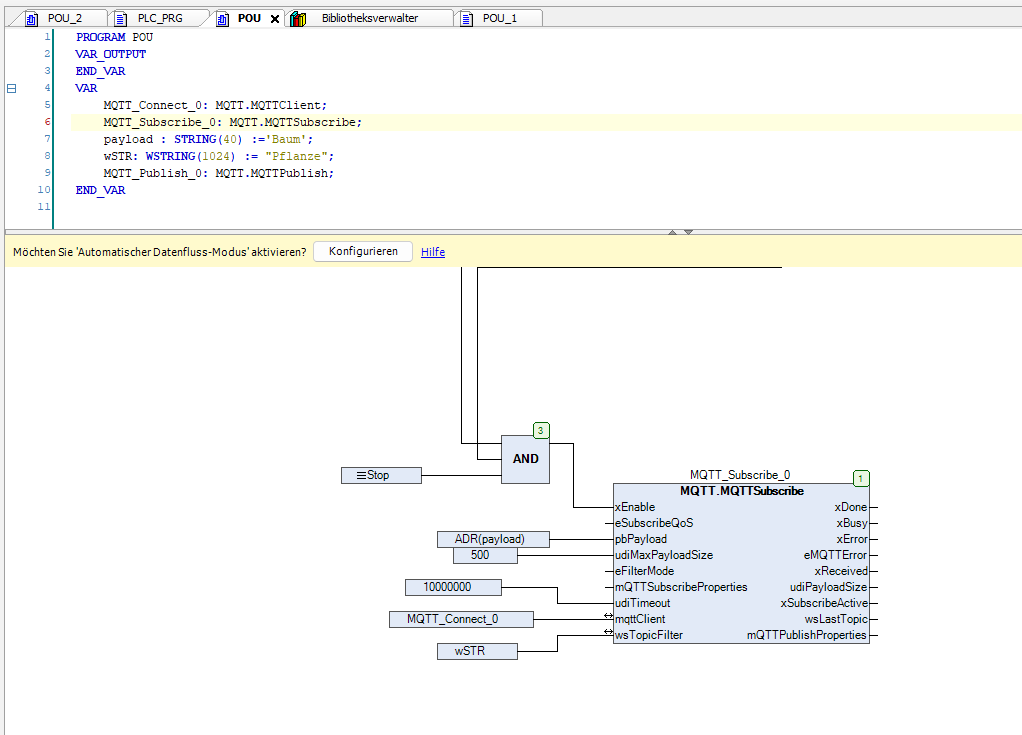This screenshot has width=1022, height=735.
Task: Select the wSTR operand box
Action: (476, 651)
